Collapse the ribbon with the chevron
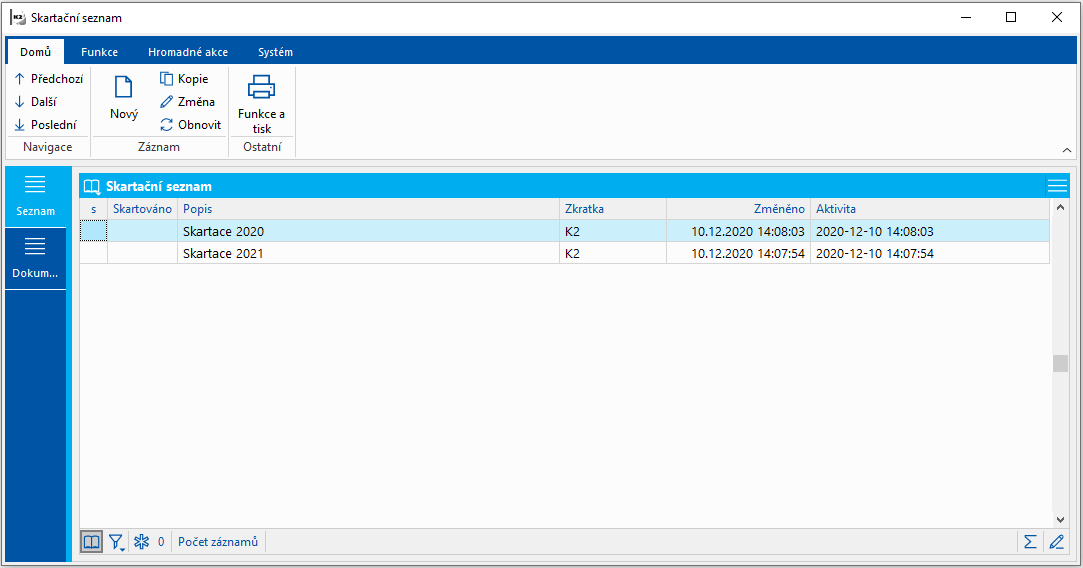Screen dimensions: 1083x568 tap(1066, 150)
